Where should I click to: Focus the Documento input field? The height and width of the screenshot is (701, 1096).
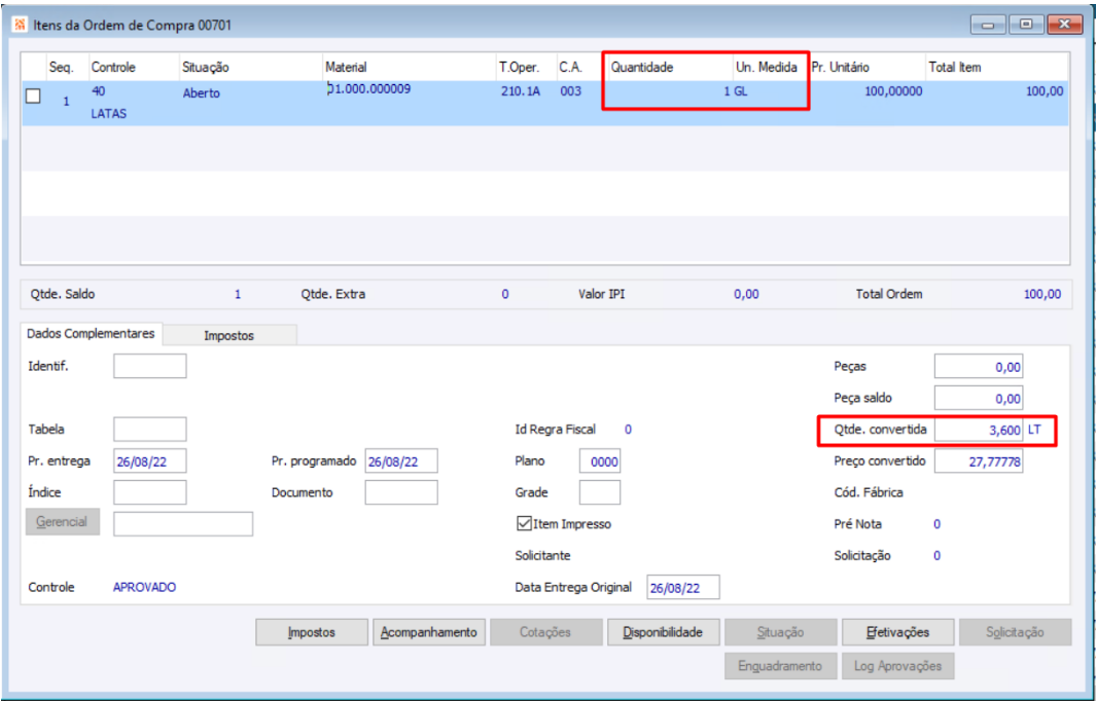click(x=401, y=492)
